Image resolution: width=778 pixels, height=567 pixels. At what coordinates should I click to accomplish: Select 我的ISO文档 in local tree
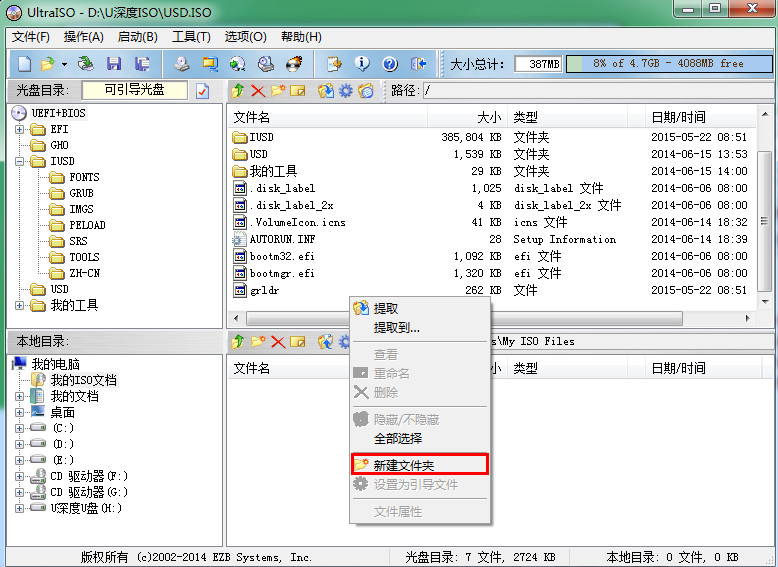(x=83, y=380)
